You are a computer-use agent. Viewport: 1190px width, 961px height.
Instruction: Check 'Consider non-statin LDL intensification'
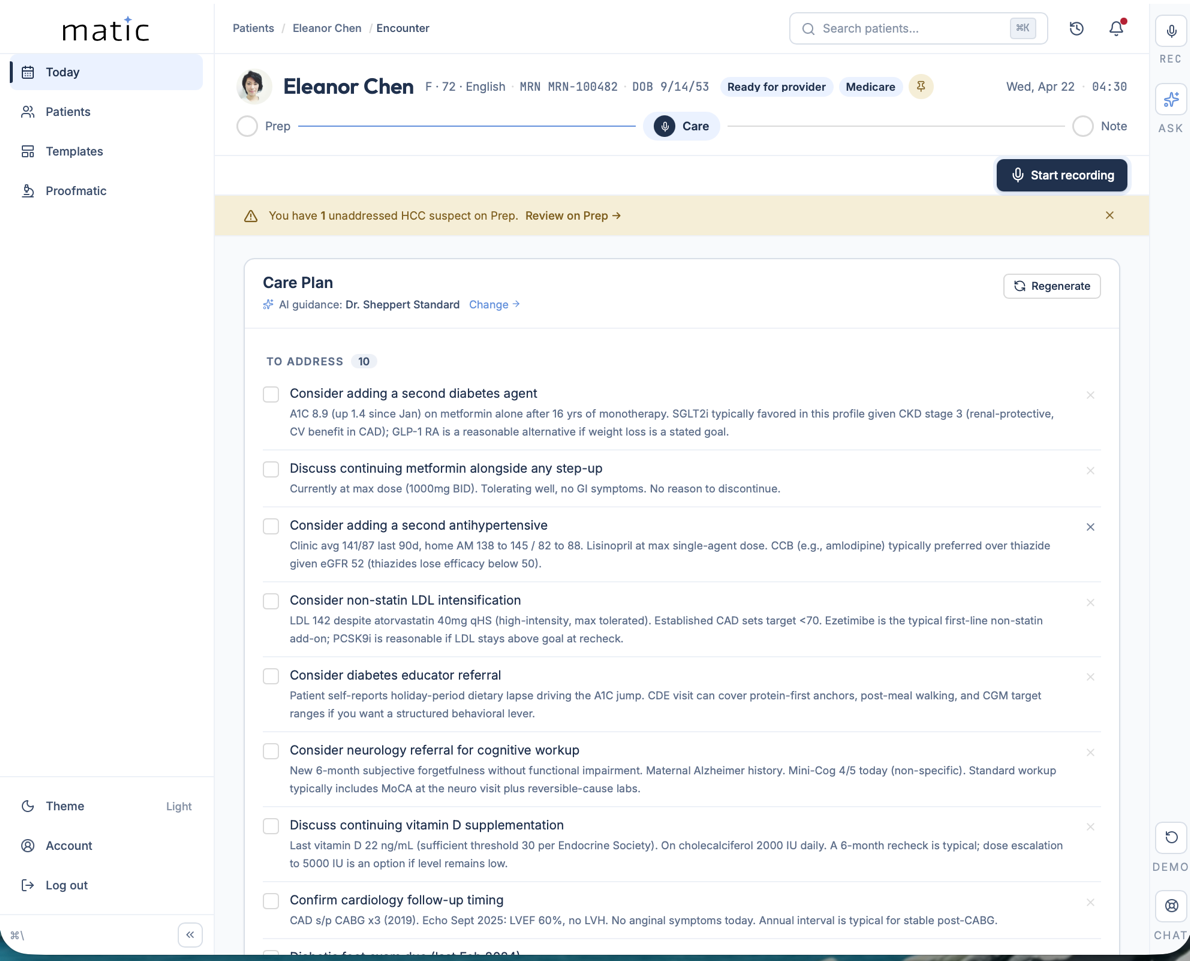271,601
